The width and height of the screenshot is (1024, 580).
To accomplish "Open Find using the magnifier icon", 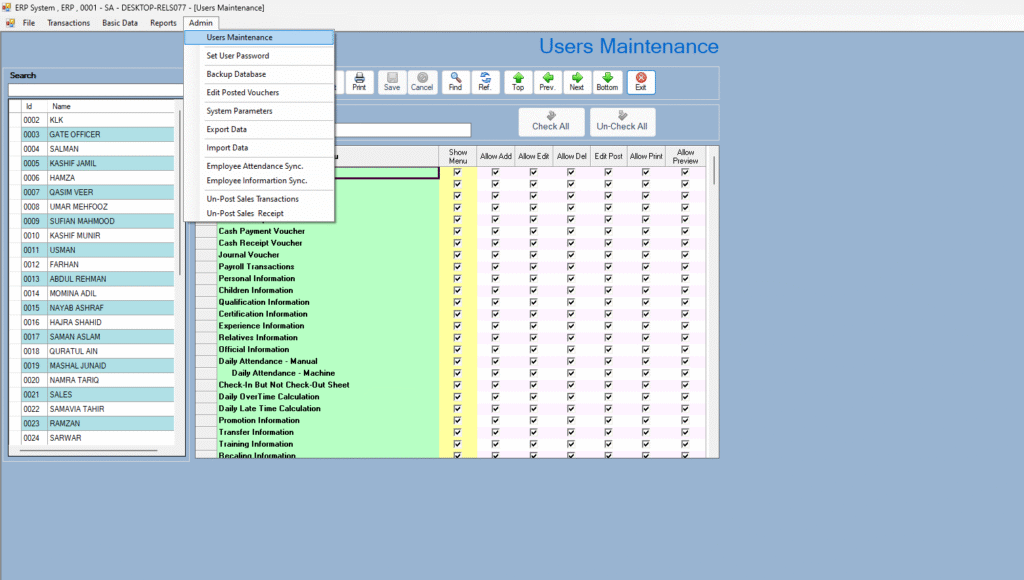I will (x=455, y=81).
